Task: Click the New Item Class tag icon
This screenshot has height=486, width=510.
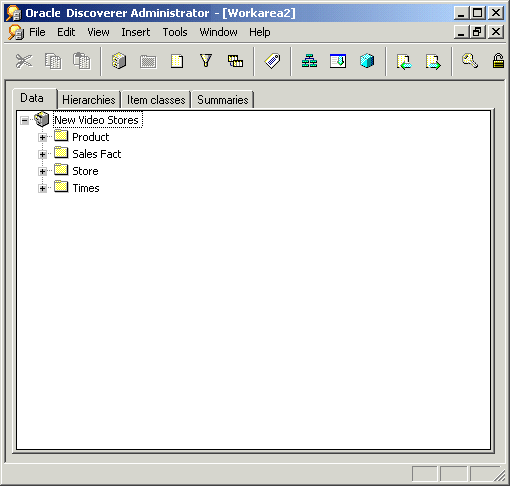Action: pos(272,61)
